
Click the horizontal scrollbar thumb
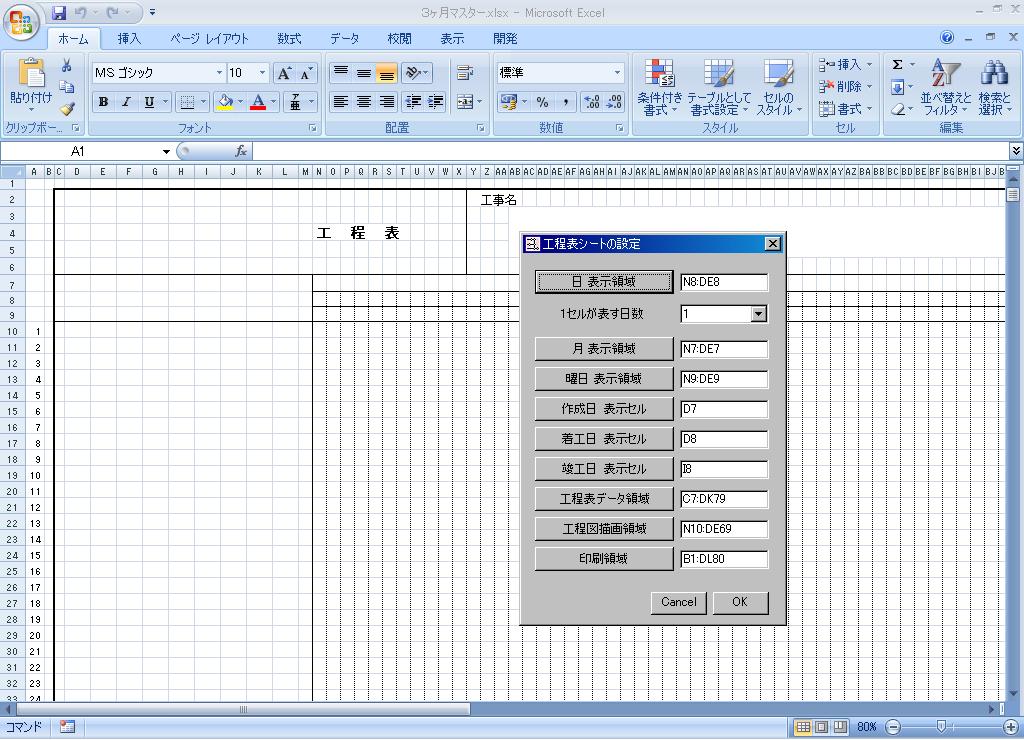(x=243, y=709)
